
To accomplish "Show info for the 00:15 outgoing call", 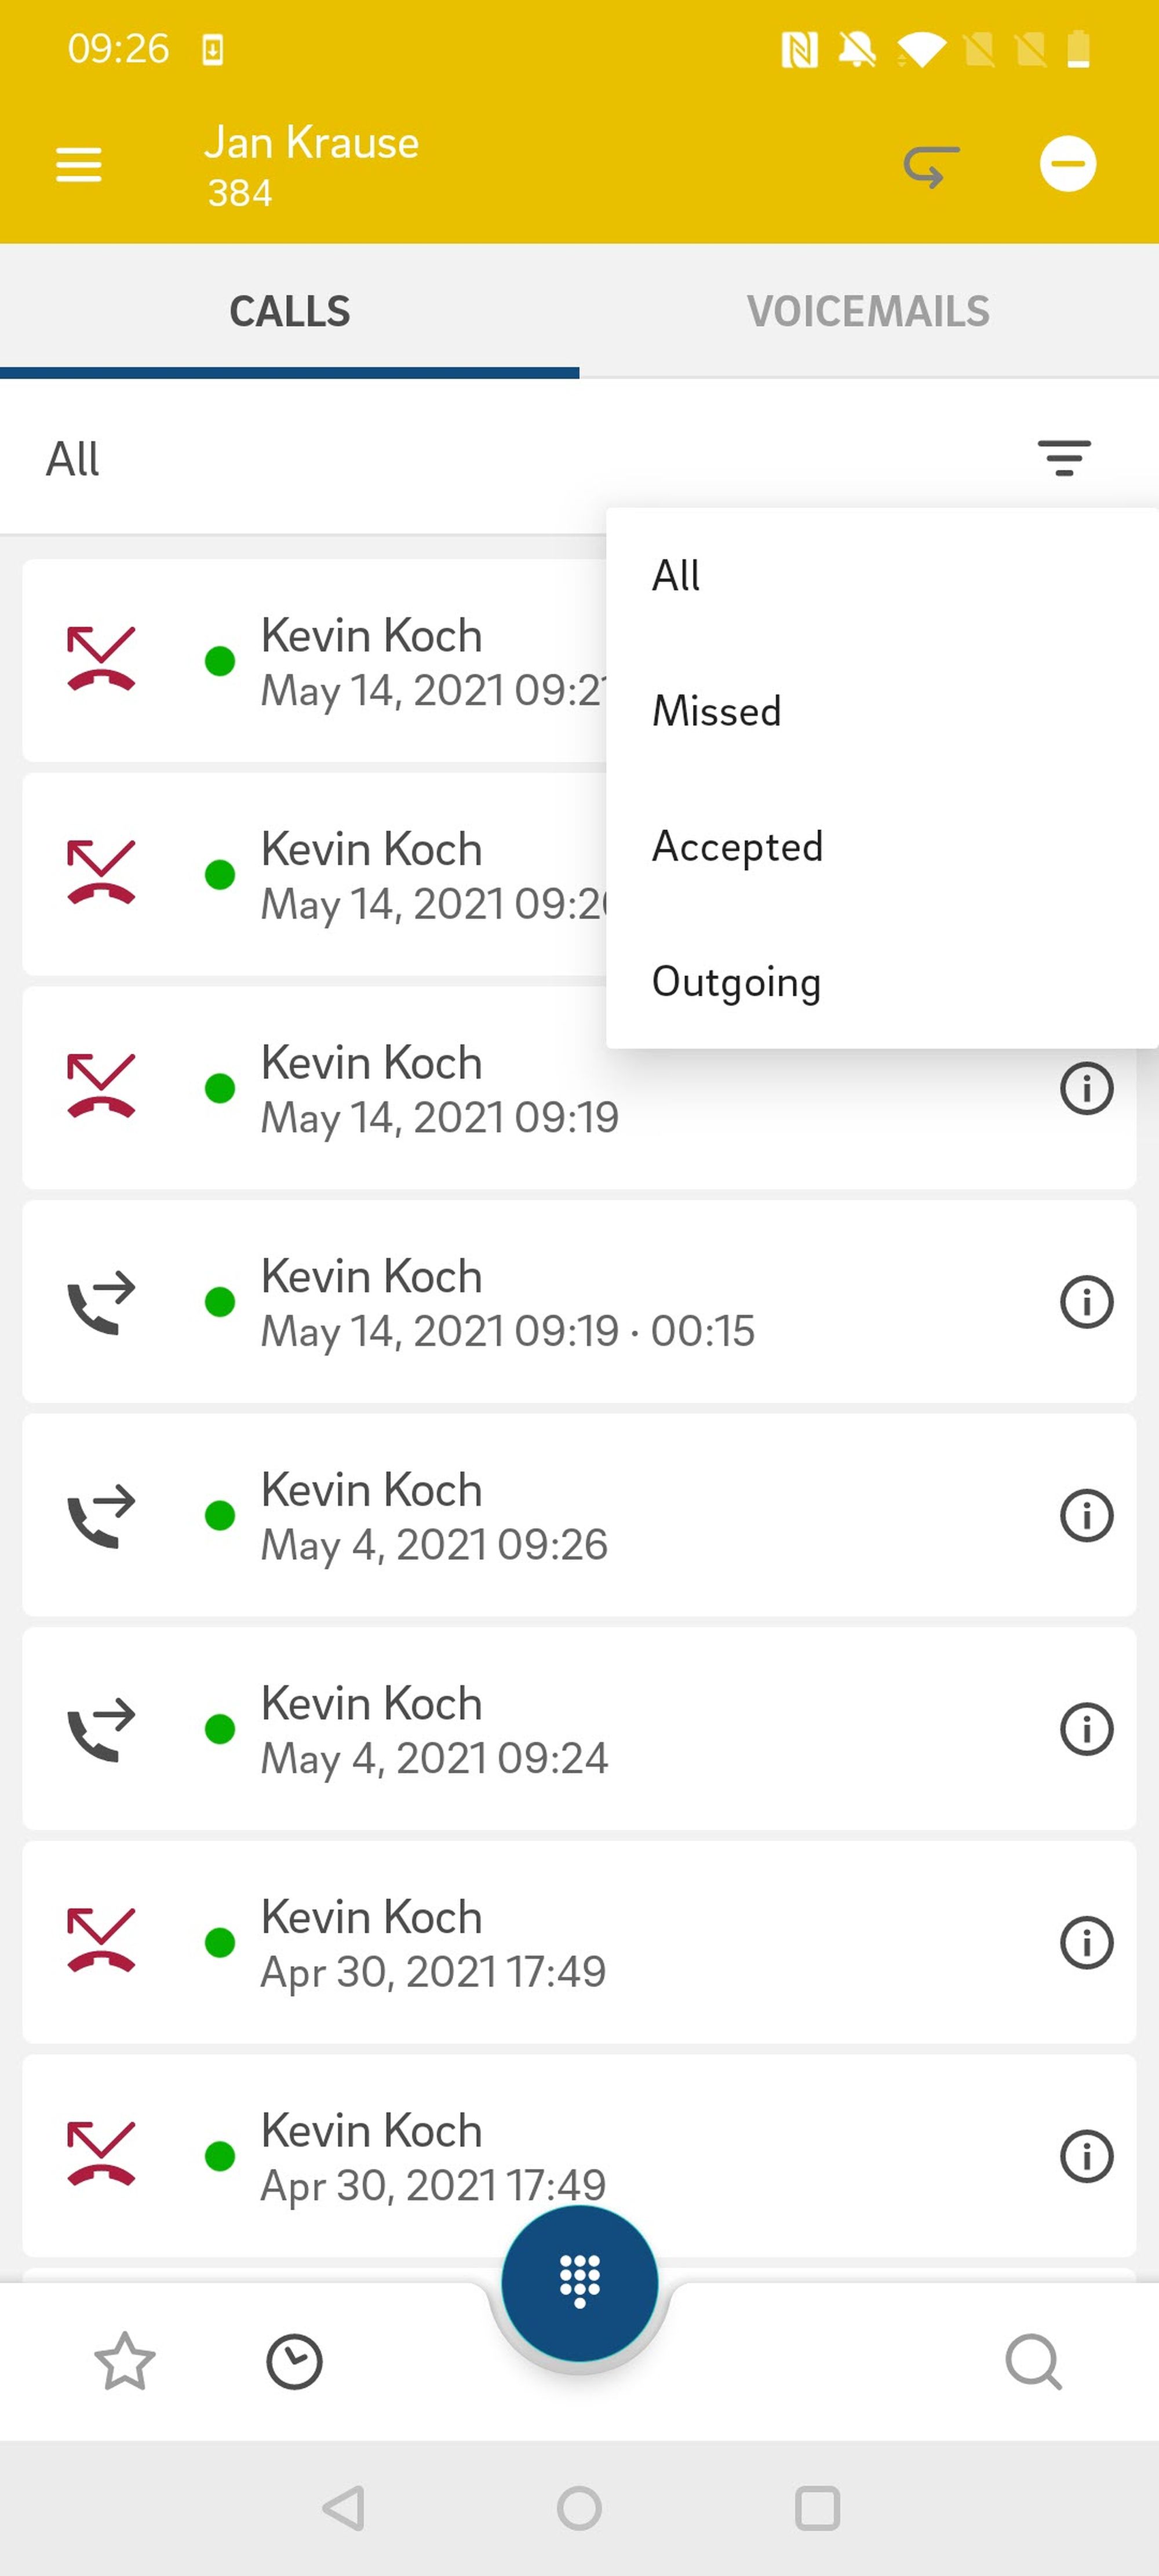I will coord(1086,1301).
